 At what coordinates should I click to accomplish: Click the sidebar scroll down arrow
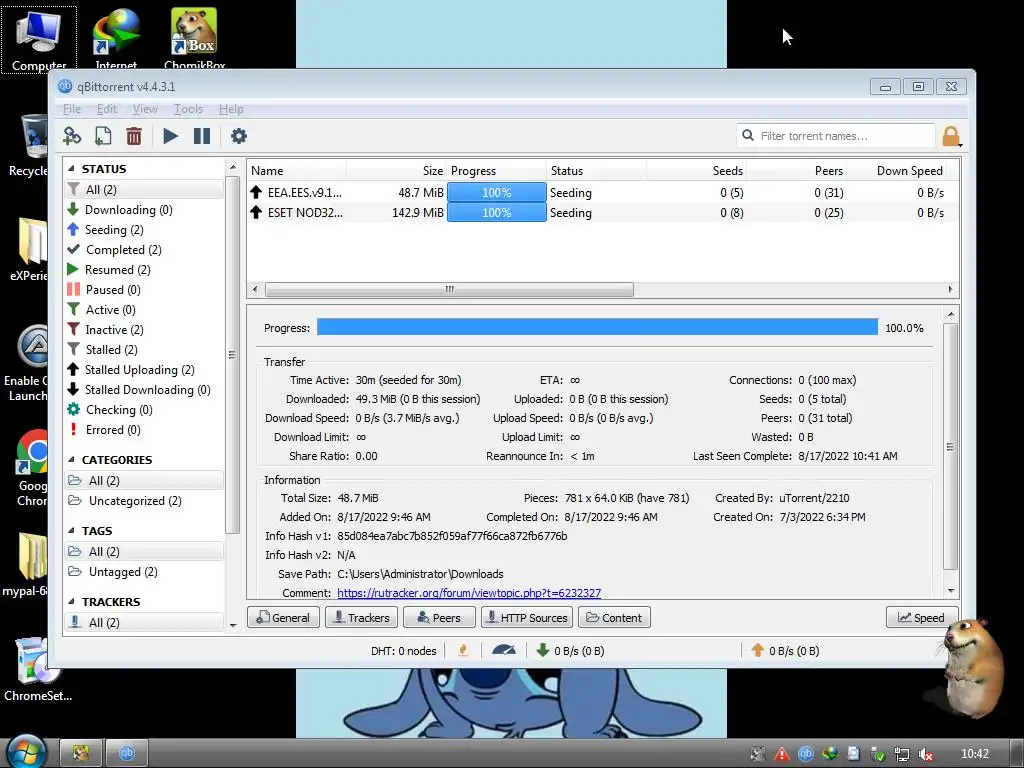point(233,625)
